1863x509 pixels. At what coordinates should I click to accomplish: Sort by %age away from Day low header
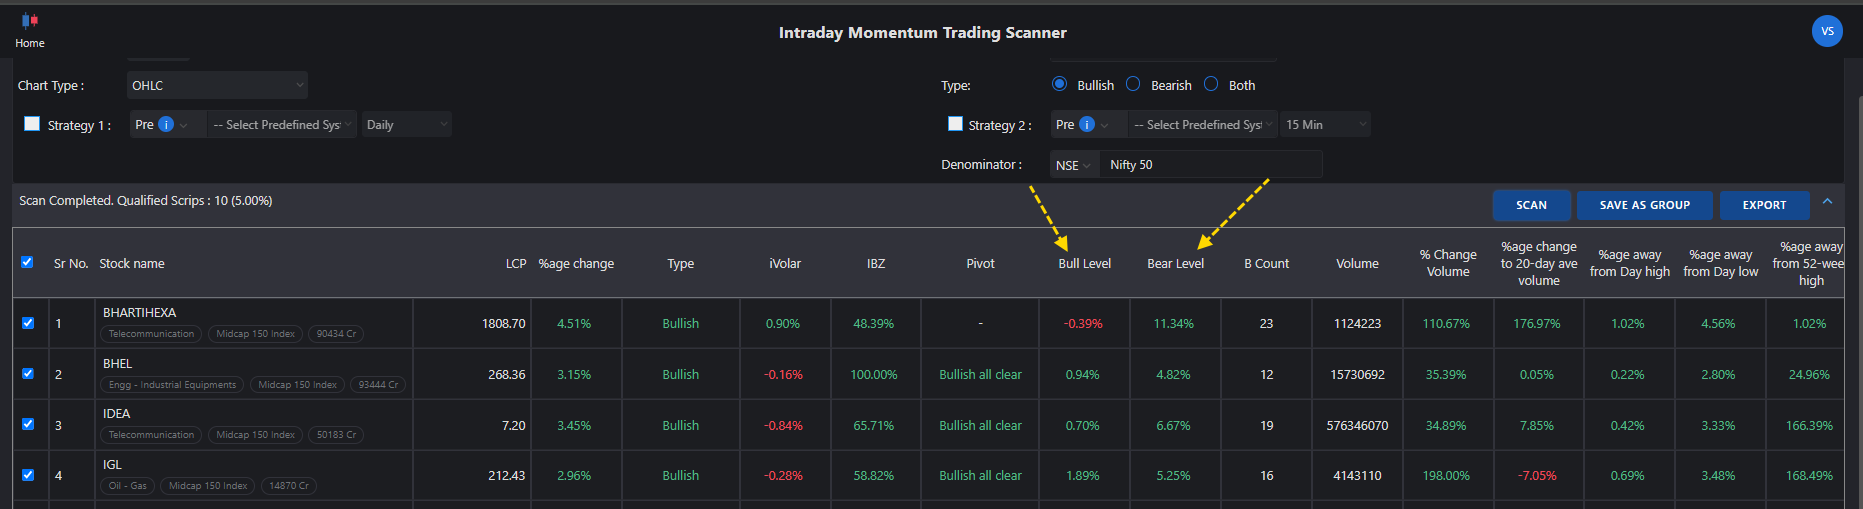coord(1721,263)
